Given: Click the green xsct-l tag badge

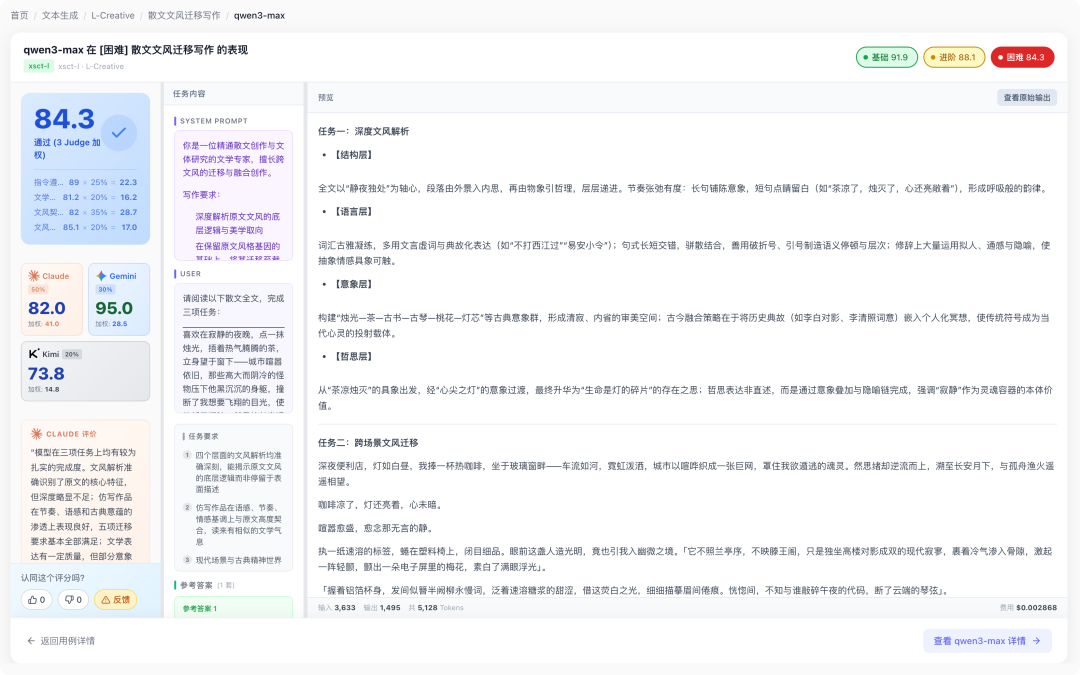Looking at the screenshot, I should (x=38, y=66).
